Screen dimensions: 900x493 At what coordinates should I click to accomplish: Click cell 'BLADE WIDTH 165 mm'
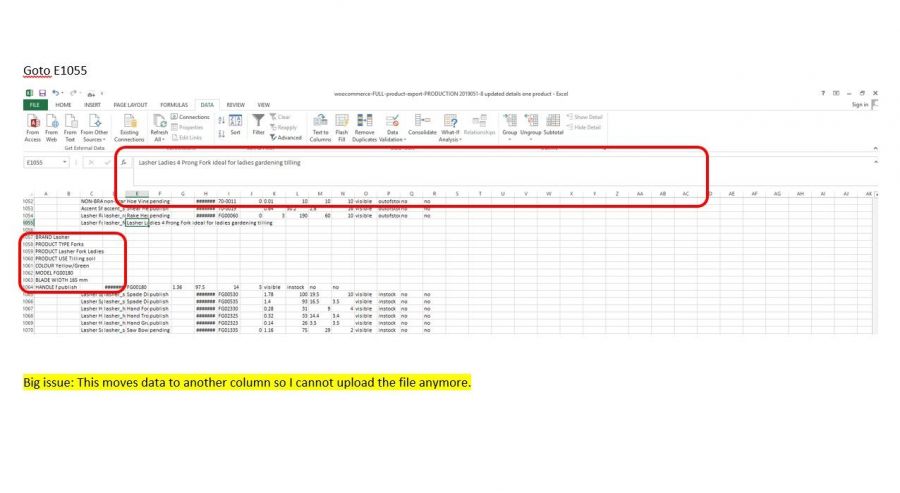tap(46, 280)
